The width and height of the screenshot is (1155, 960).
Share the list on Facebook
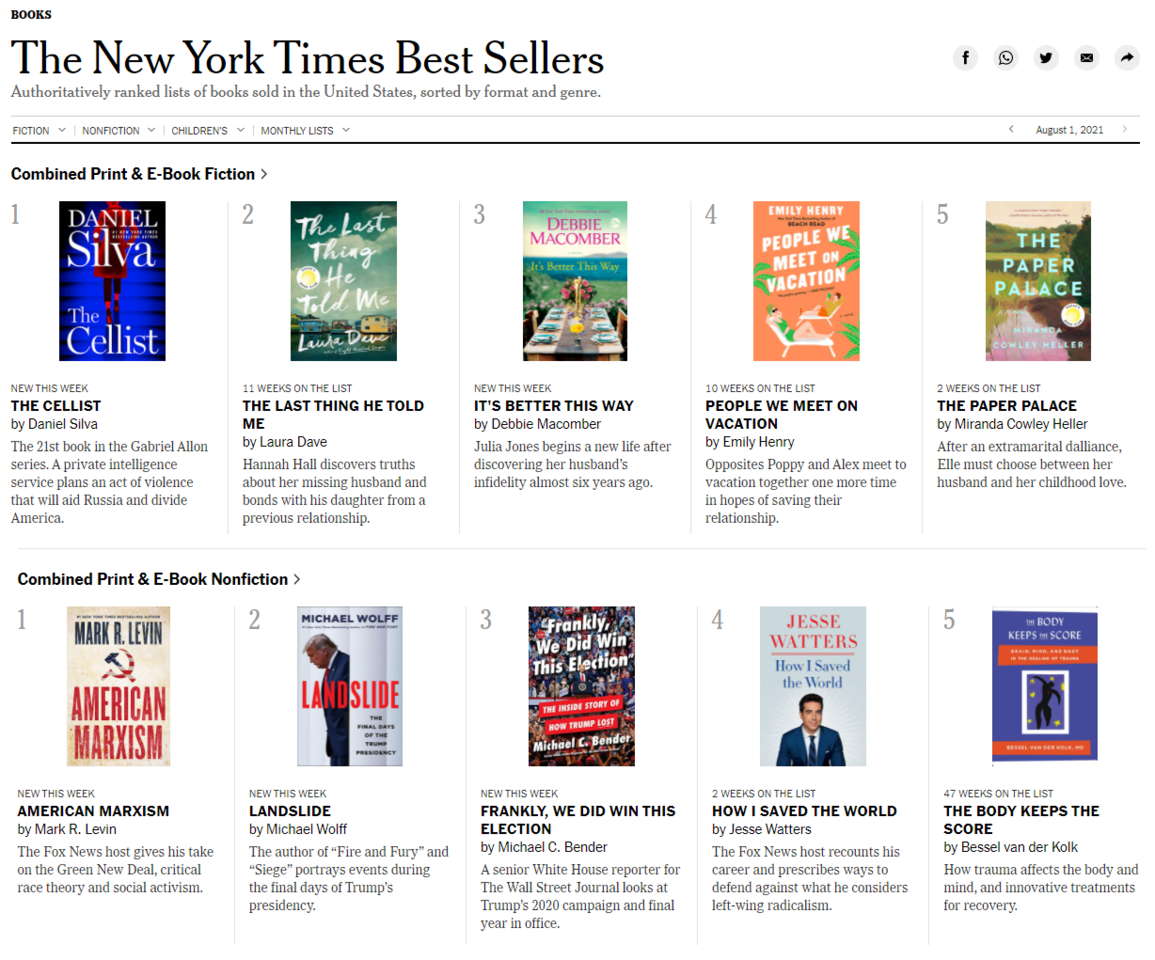coord(965,57)
